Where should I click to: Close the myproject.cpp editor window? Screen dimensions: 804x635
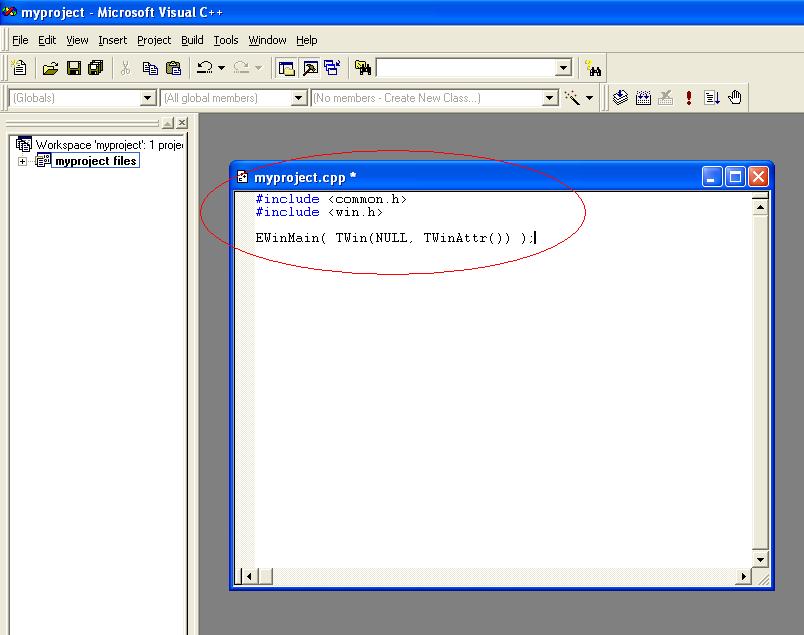[x=758, y=177]
